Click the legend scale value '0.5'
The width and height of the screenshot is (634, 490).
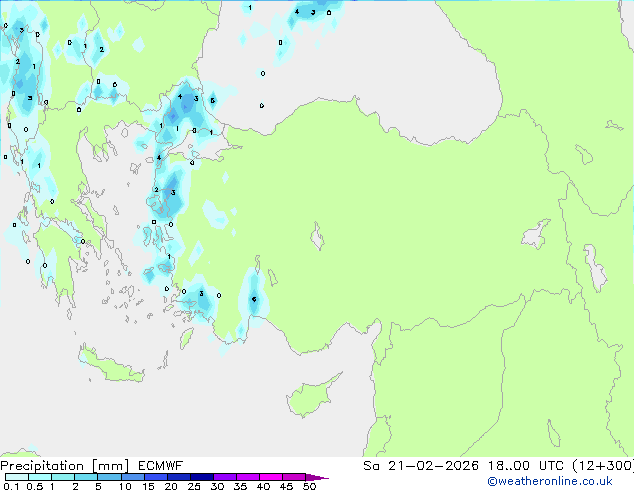[34, 486]
